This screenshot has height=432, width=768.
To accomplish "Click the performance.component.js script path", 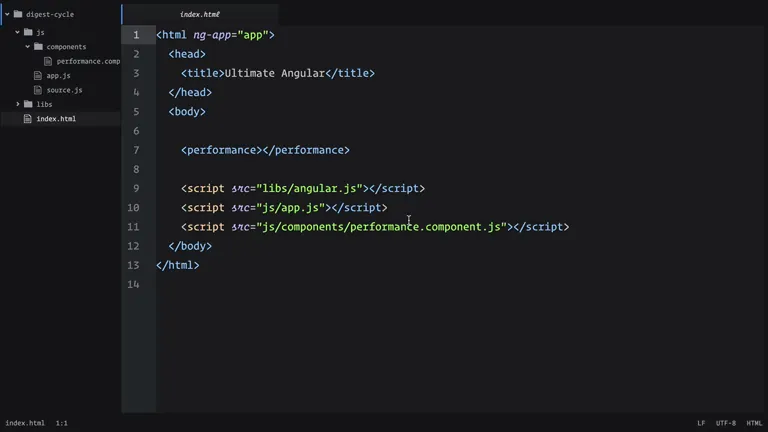I will (381, 227).
